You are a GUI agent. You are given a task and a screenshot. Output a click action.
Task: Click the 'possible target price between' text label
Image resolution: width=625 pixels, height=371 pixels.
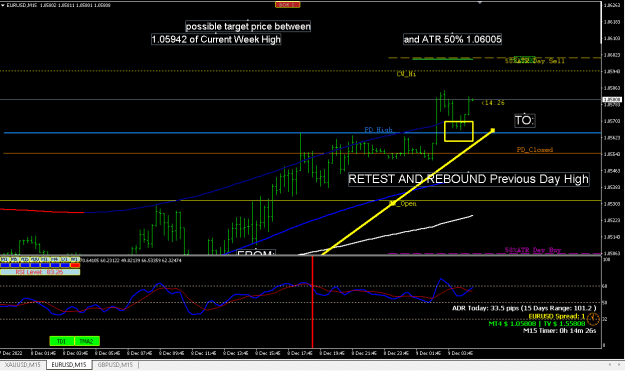click(x=248, y=27)
